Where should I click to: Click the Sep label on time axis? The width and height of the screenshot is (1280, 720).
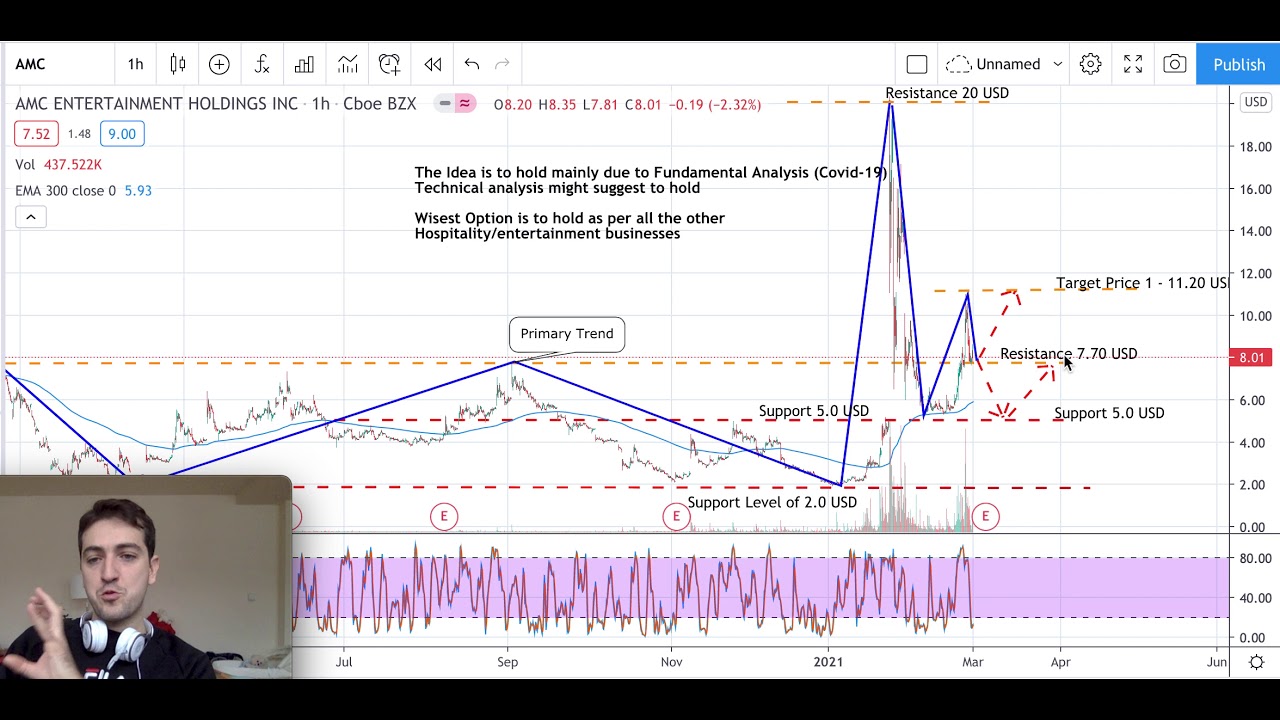(508, 662)
